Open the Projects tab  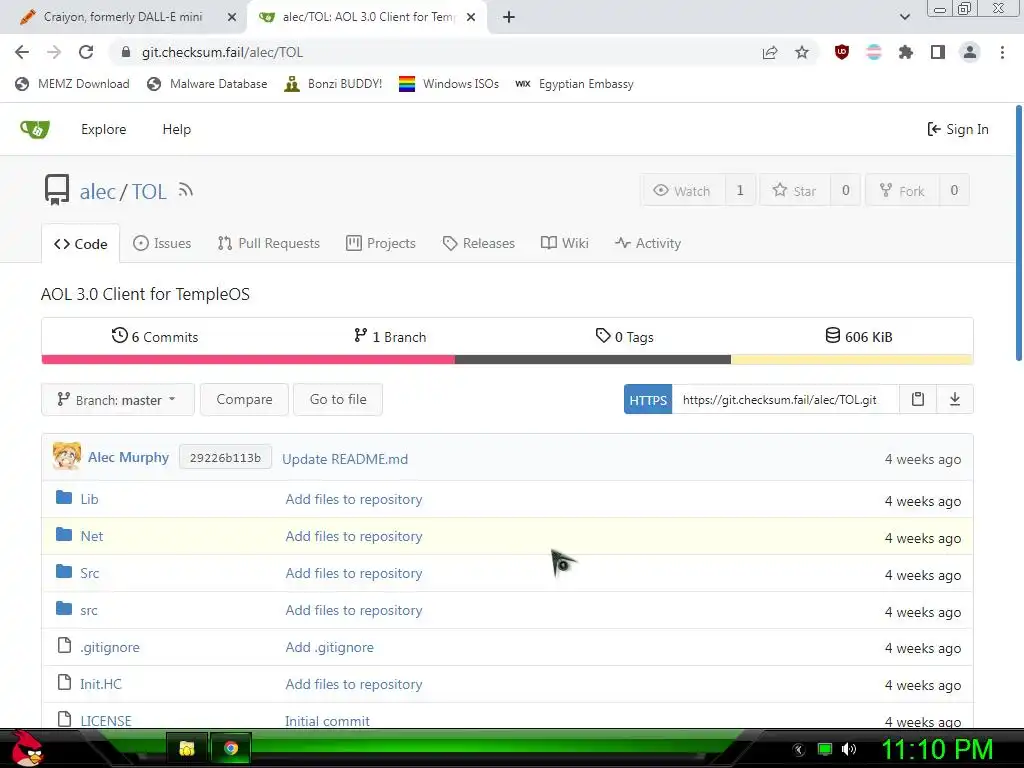click(381, 244)
